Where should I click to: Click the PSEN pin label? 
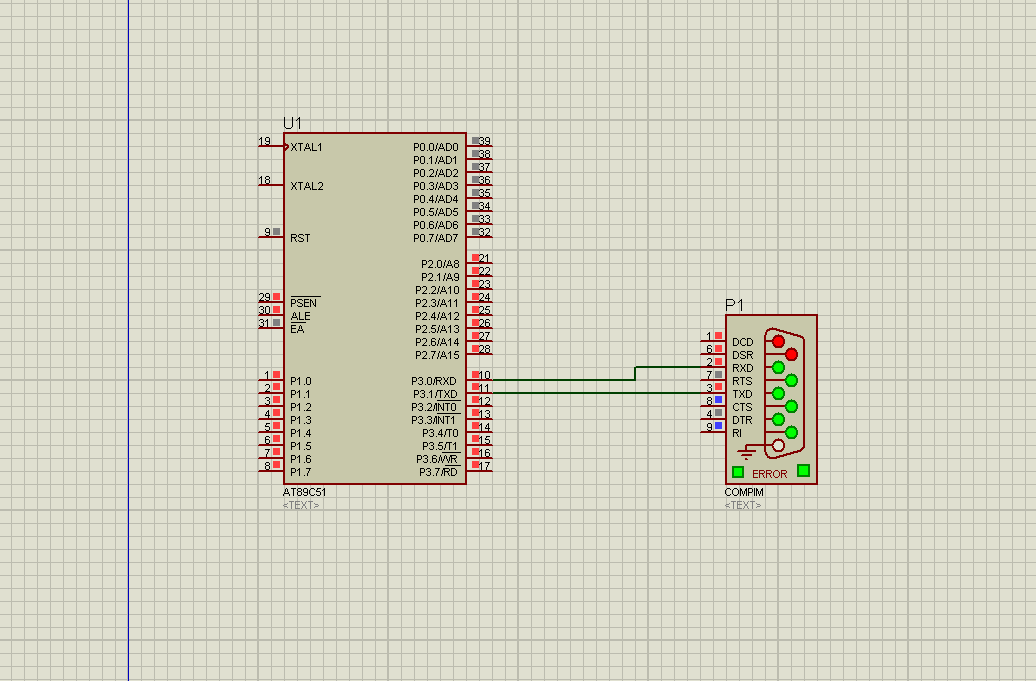coord(304,303)
